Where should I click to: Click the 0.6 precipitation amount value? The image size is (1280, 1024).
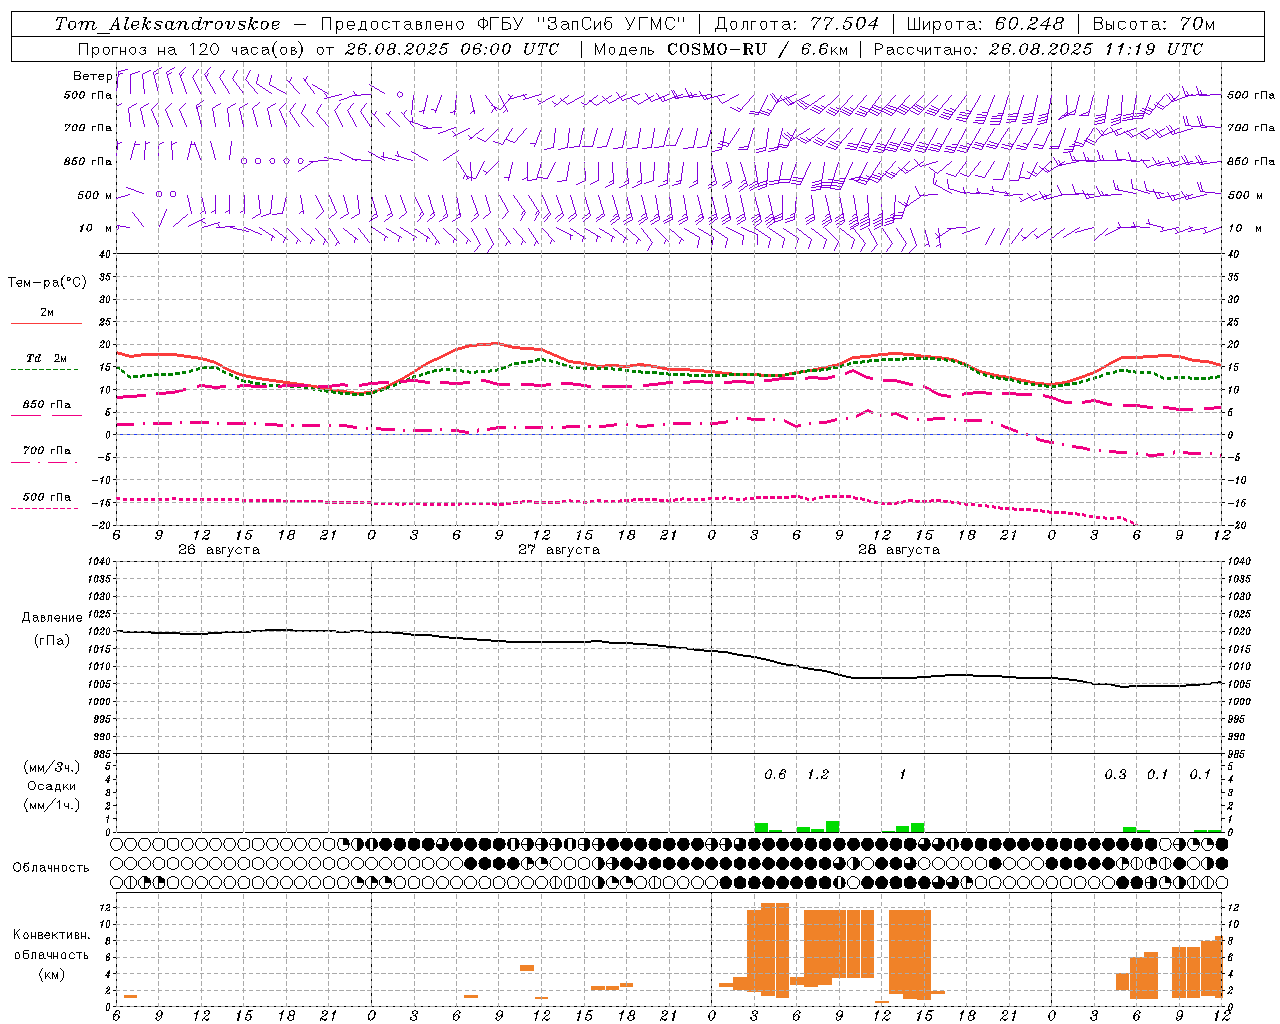775,774
